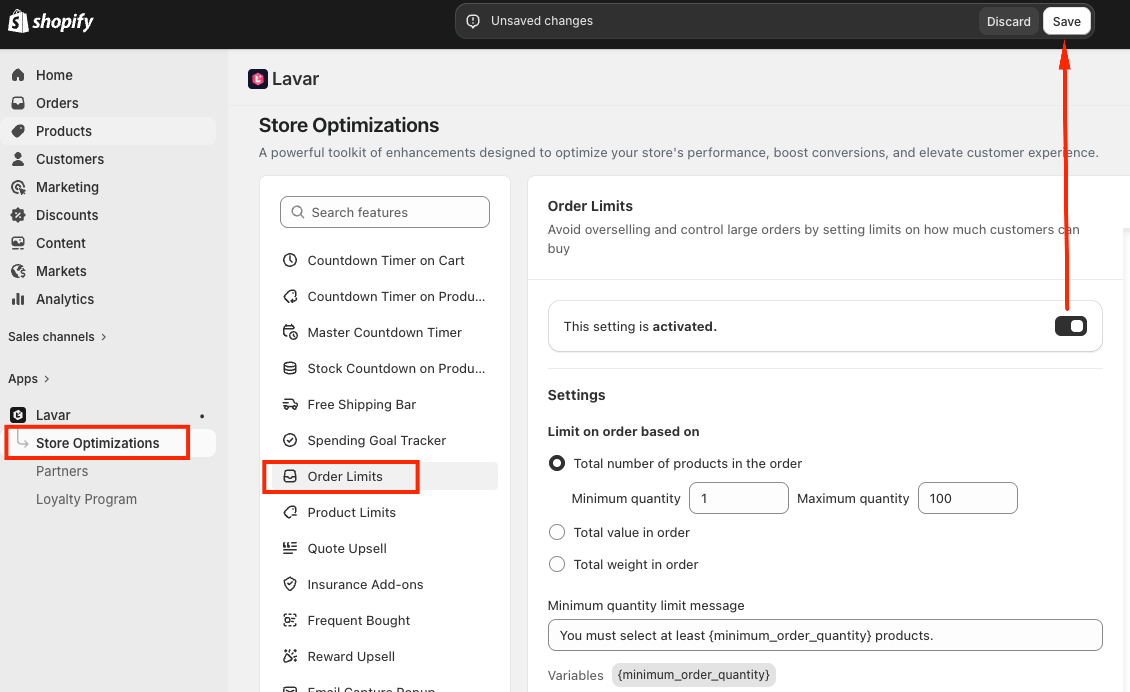This screenshot has width=1130, height=692.
Task: Click the Shopify logo
Action: click(x=50, y=22)
